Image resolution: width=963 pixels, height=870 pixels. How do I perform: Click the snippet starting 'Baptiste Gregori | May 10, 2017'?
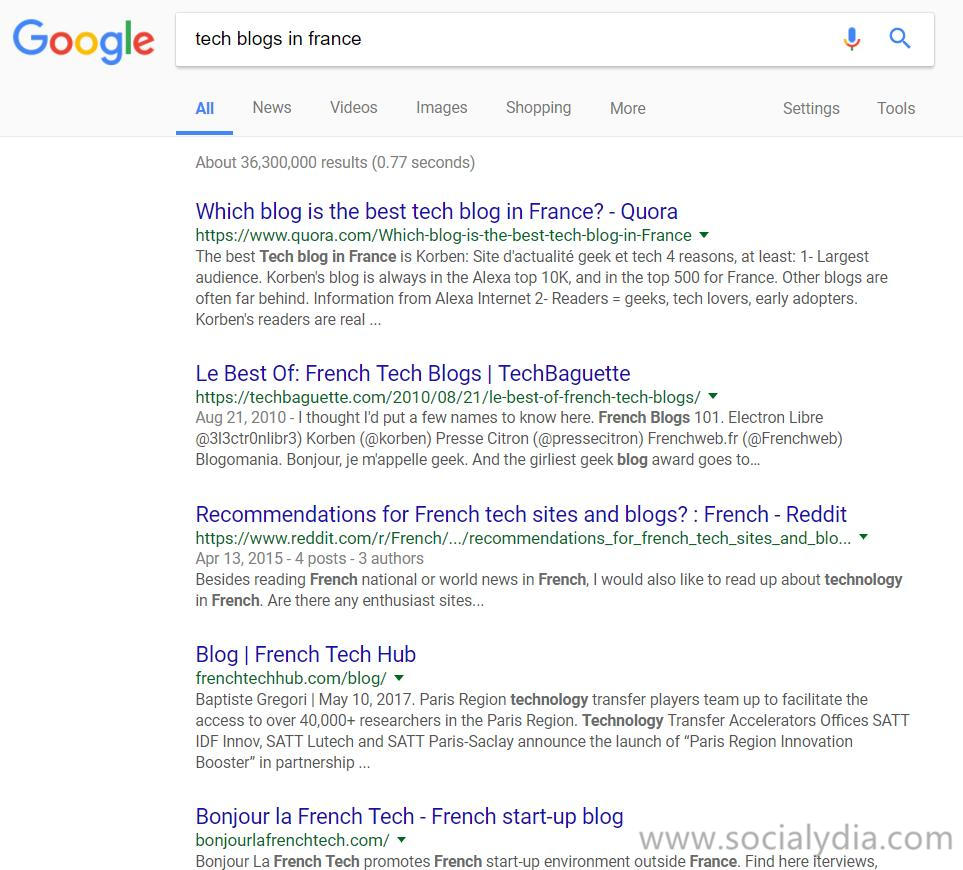pyautogui.click(x=553, y=731)
